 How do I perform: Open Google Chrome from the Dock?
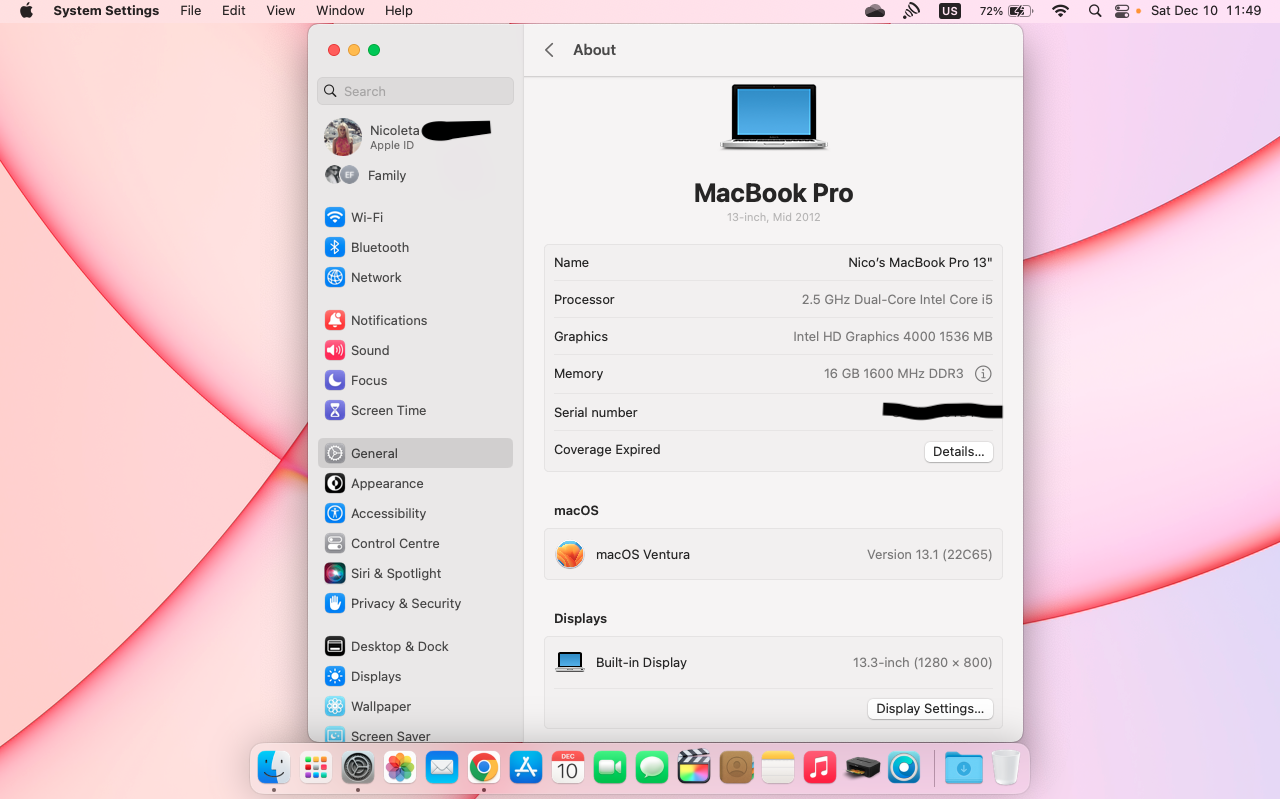tap(484, 768)
